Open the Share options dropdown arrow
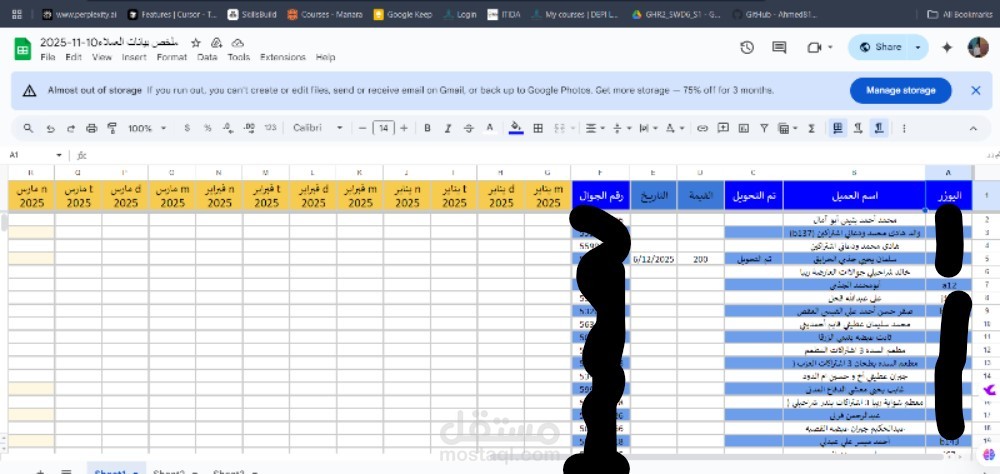Image resolution: width=1000 pixels, height=474 pixels. (918, 47)
